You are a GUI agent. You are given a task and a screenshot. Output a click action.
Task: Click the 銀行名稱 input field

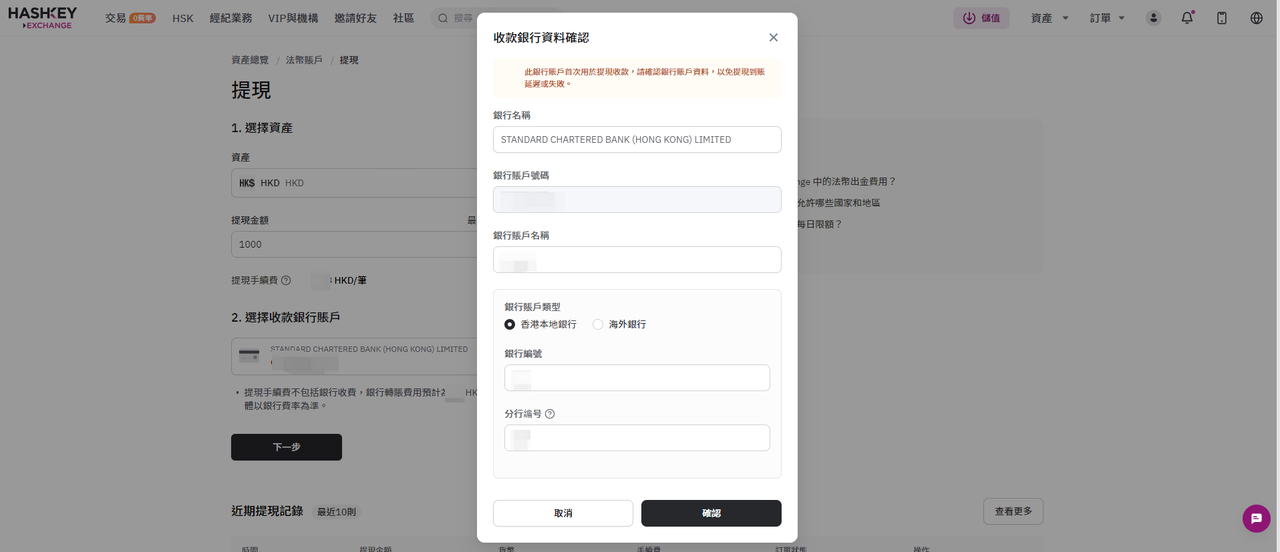click(637, 140)
